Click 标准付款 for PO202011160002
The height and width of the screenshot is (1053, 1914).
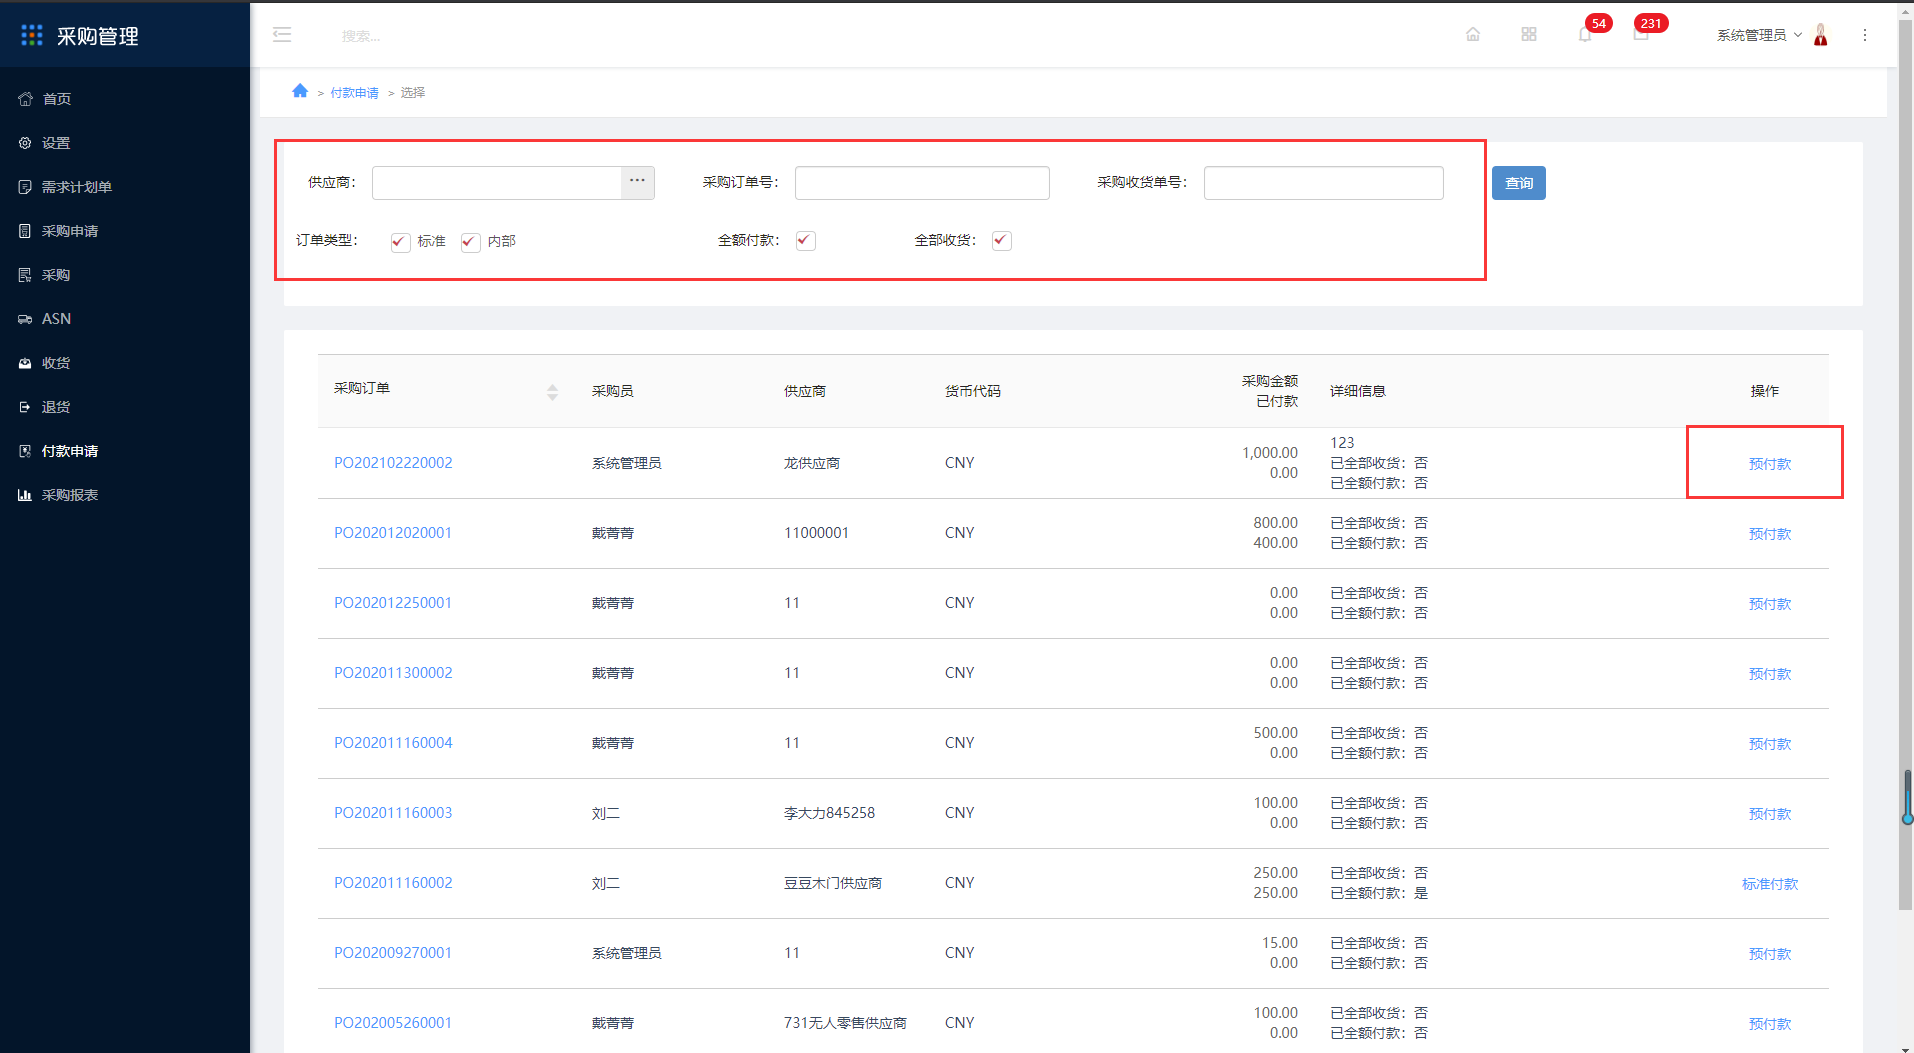pos(1769,884)
